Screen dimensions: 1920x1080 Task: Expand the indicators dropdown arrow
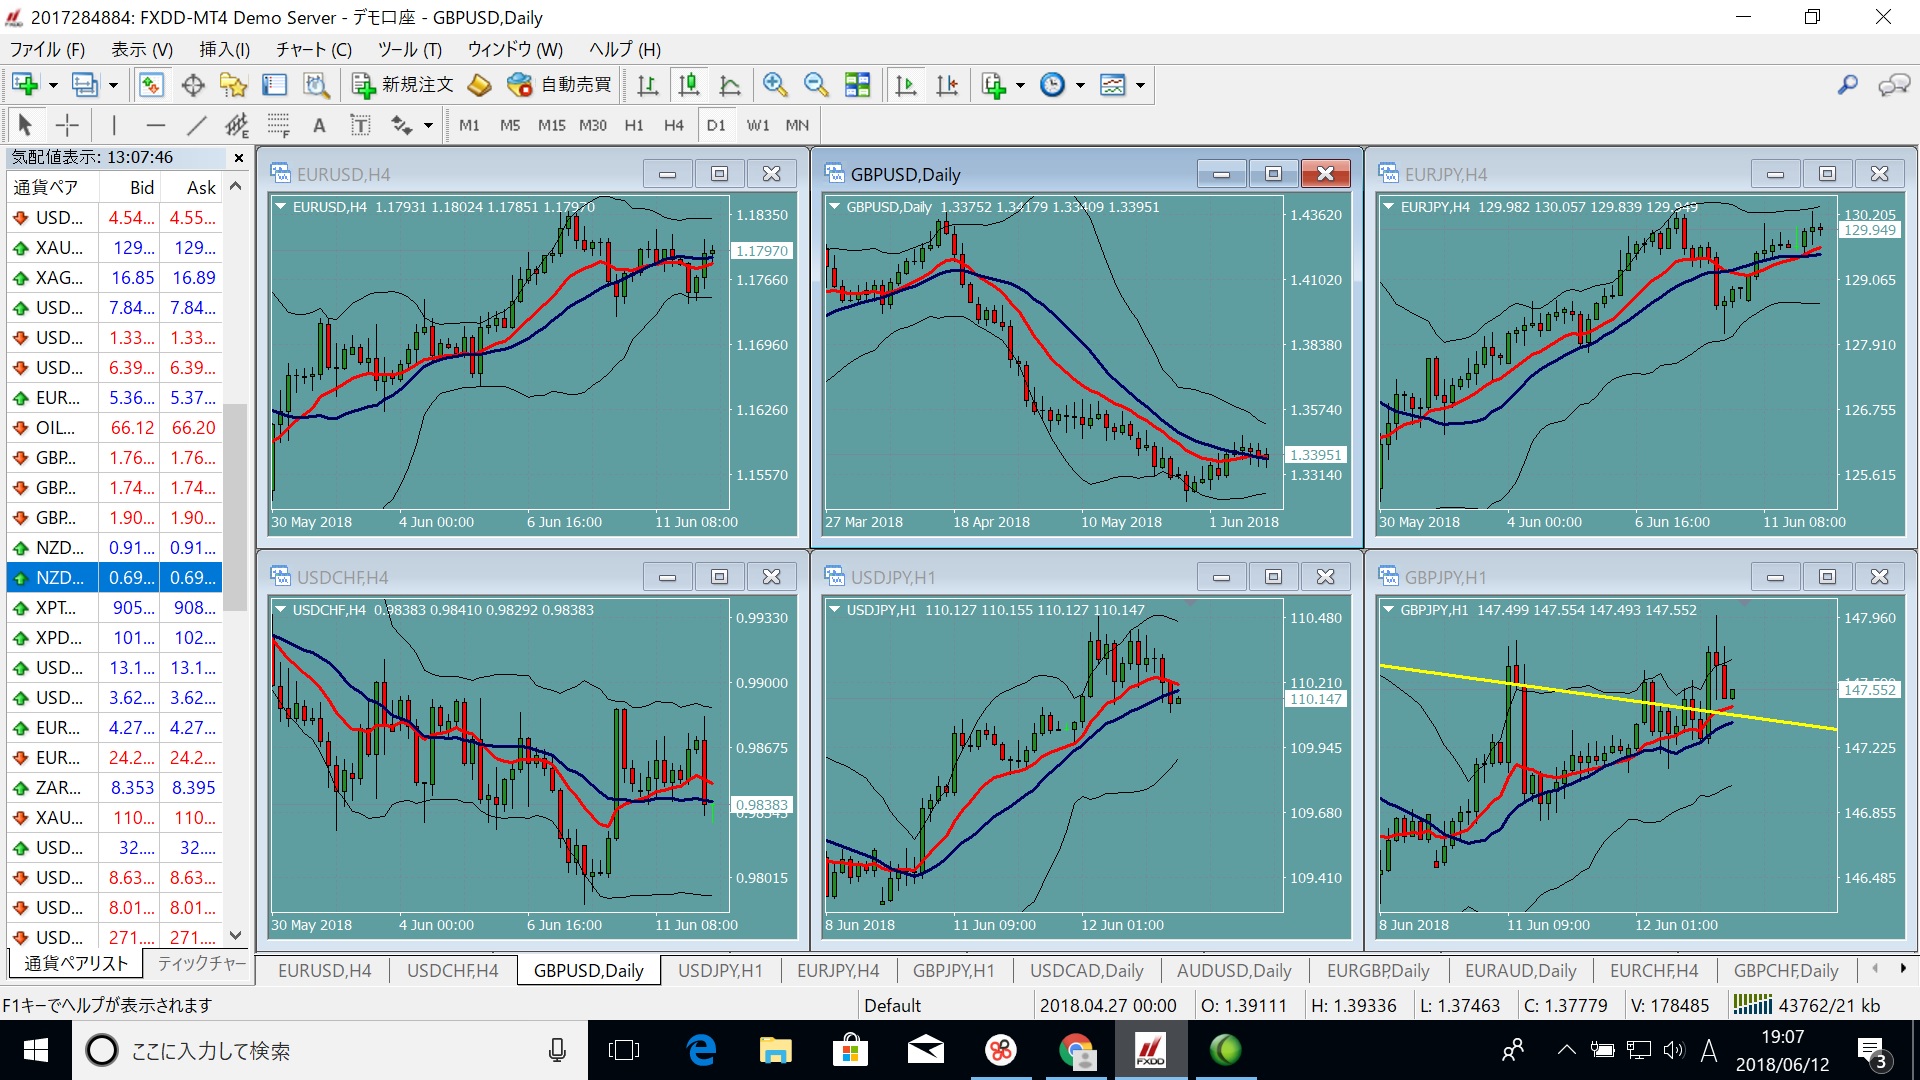[x=1020, y=86]
